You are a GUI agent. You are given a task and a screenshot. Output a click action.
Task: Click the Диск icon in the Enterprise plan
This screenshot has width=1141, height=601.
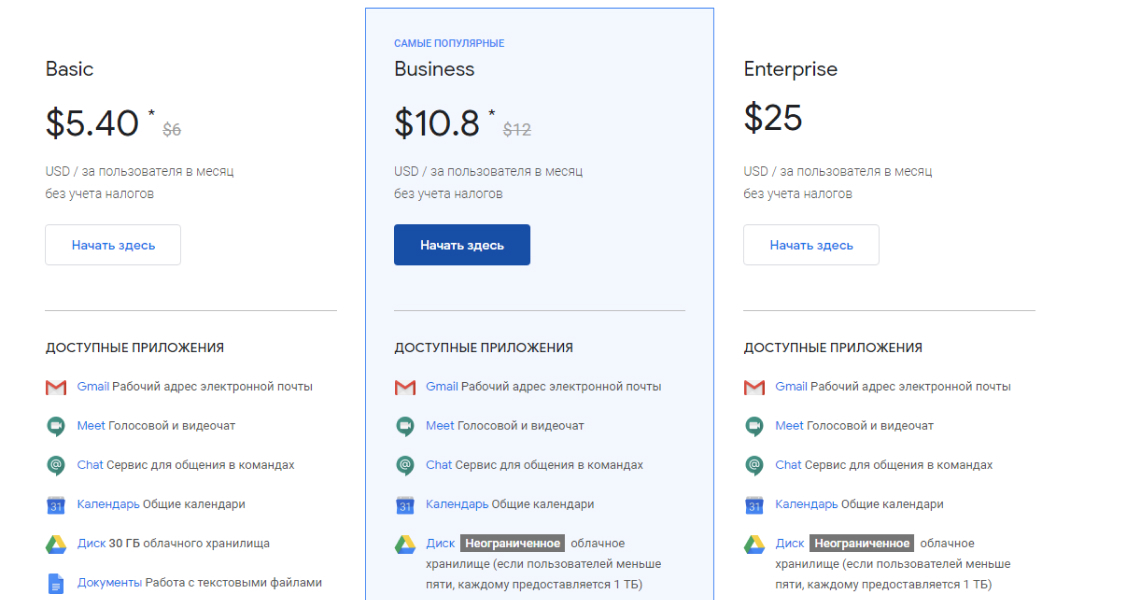point(753,543)
